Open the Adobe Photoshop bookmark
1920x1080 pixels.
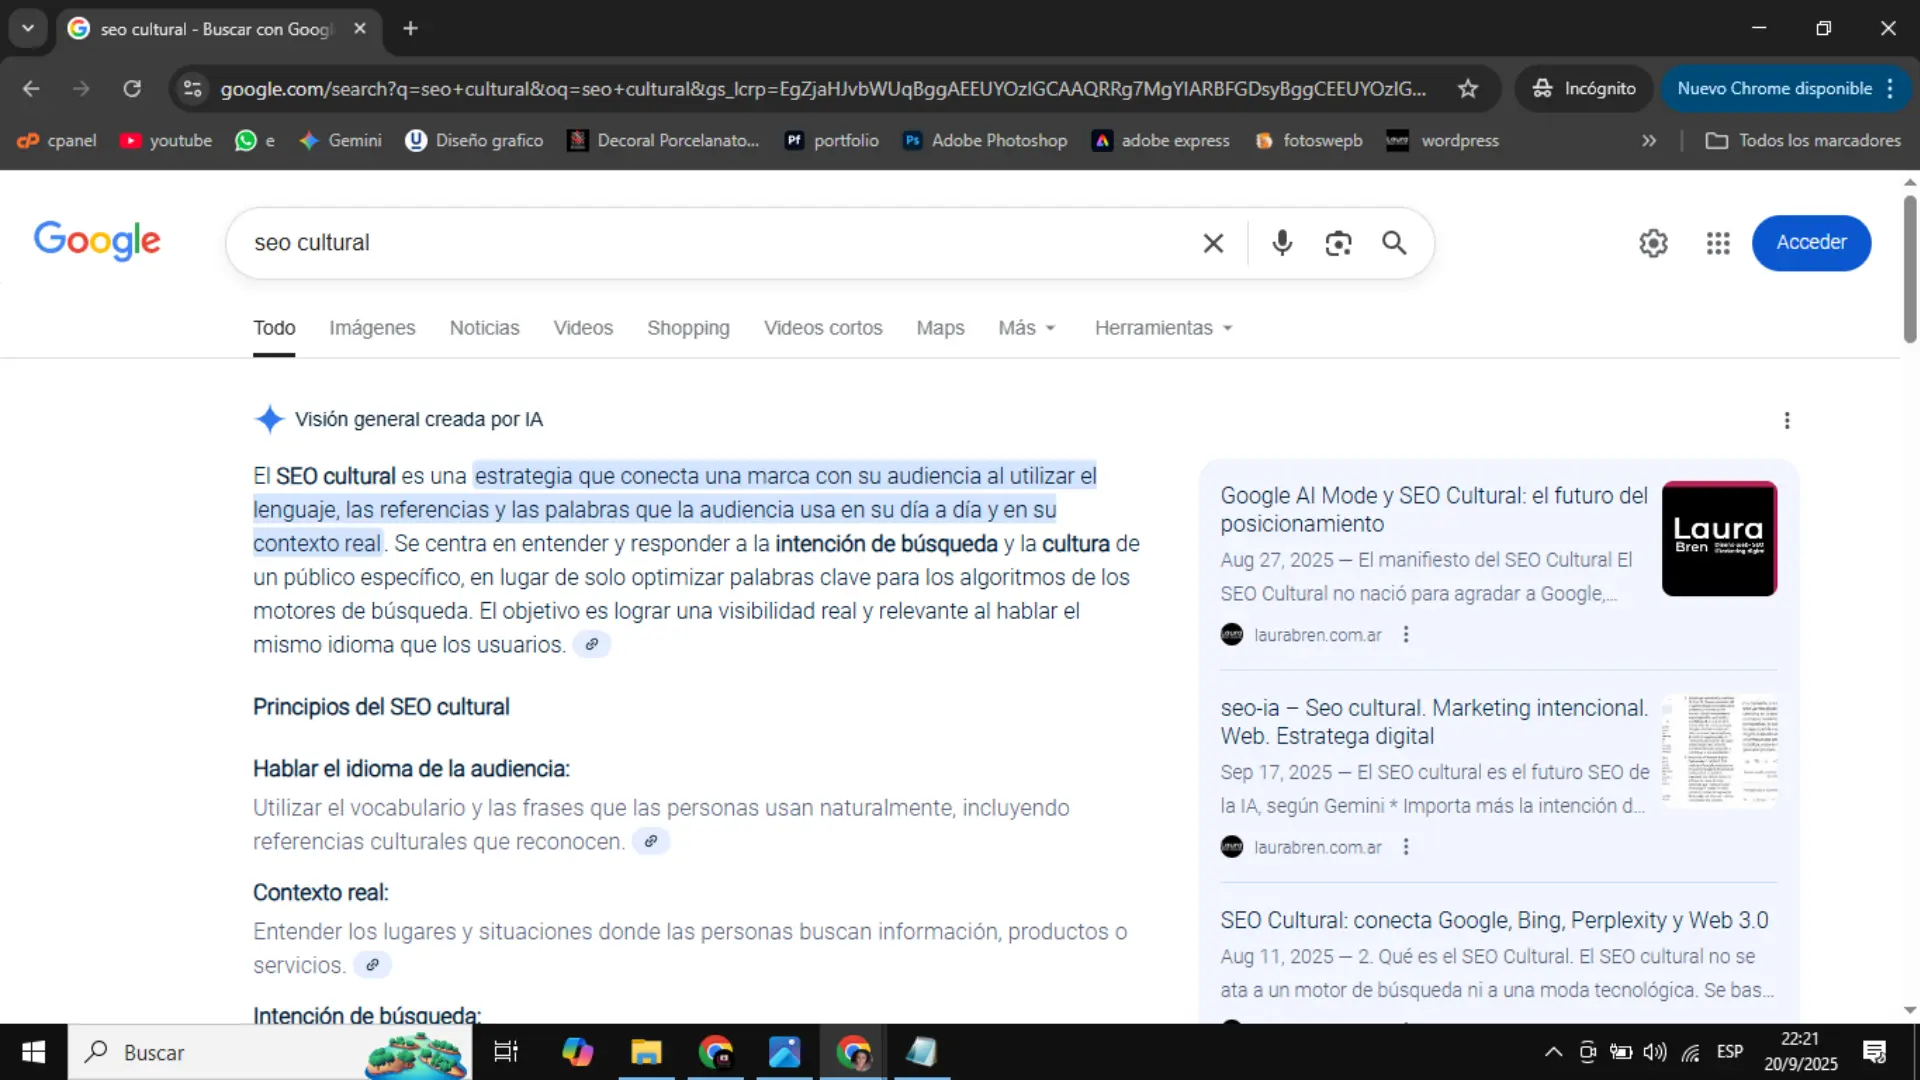[984, 140]
